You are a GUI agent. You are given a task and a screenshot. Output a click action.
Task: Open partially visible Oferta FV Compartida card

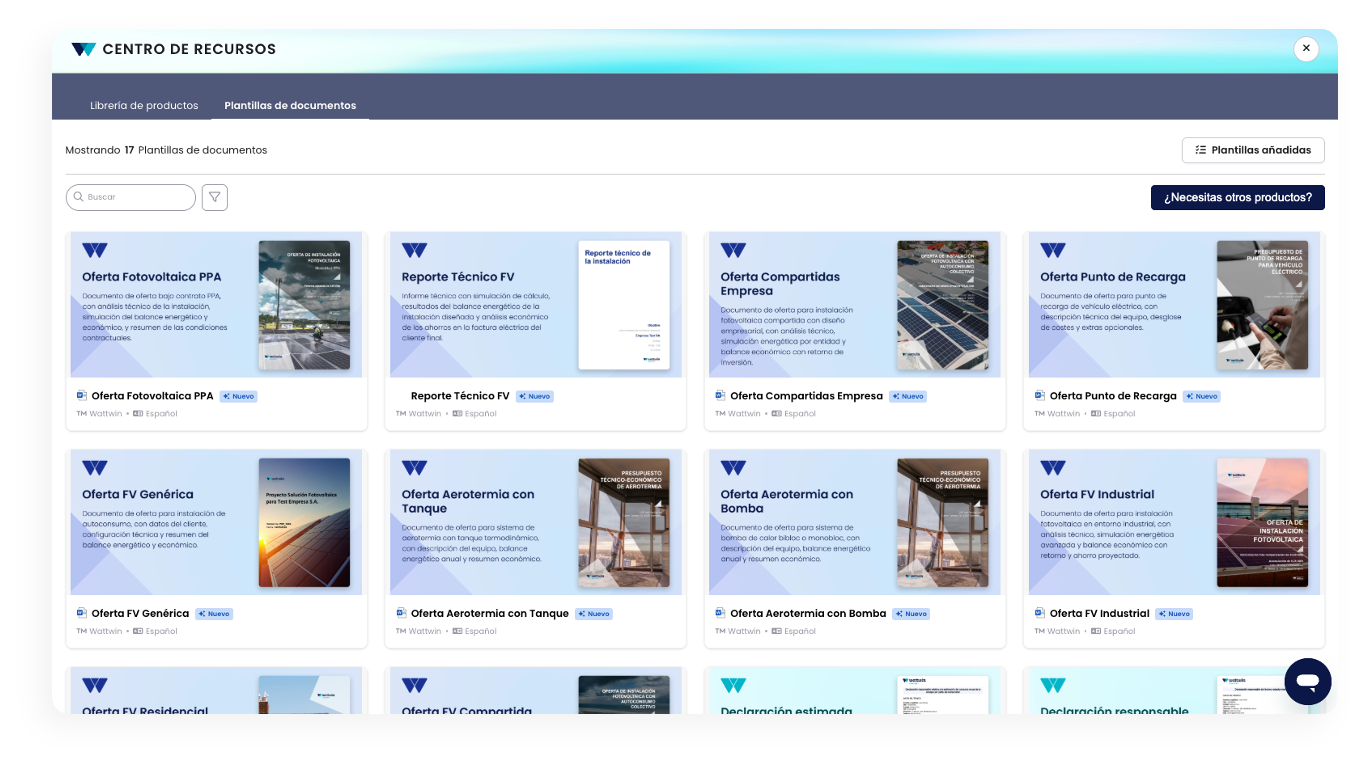click(x=536, y=690)
